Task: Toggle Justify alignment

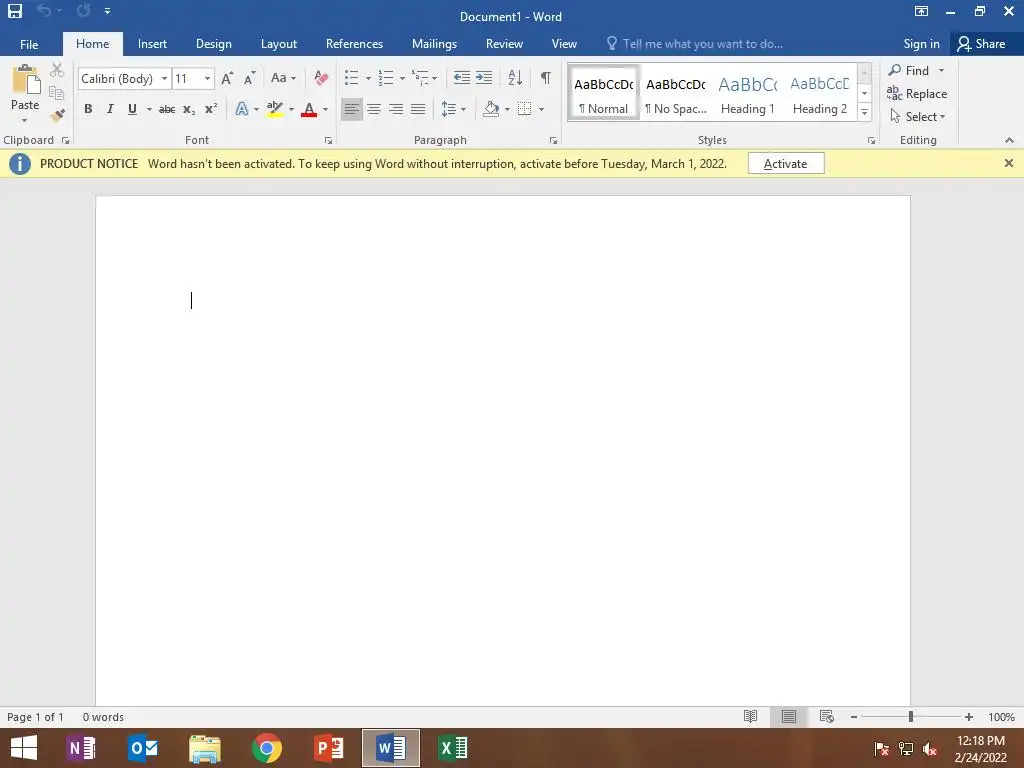Action: pyautogui.click(x=418, y=109)
